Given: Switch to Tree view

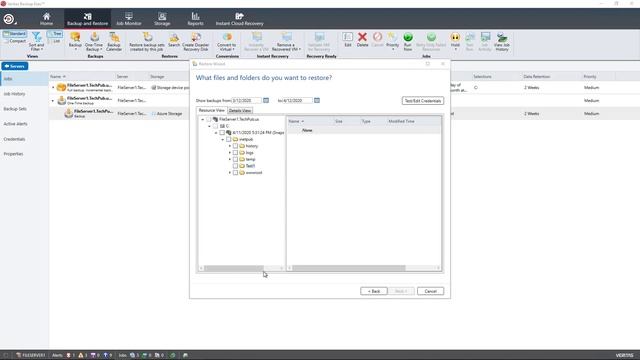Looking at the screenshot, I should pyautogui.click(x=55, y=34).
